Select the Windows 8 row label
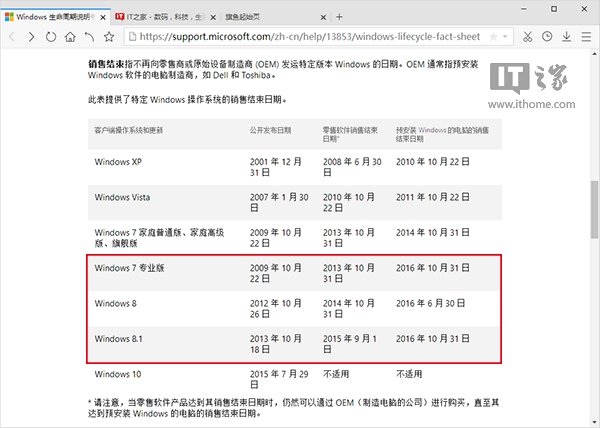Image resolution: width=600 pixels, height=428 pixels. (x=116, y=304)
